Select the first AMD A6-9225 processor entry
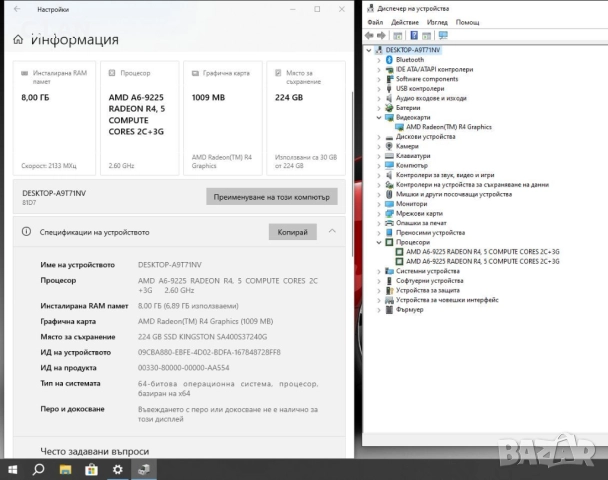This screenshot has height=480, width=608. tap(482, 252)
